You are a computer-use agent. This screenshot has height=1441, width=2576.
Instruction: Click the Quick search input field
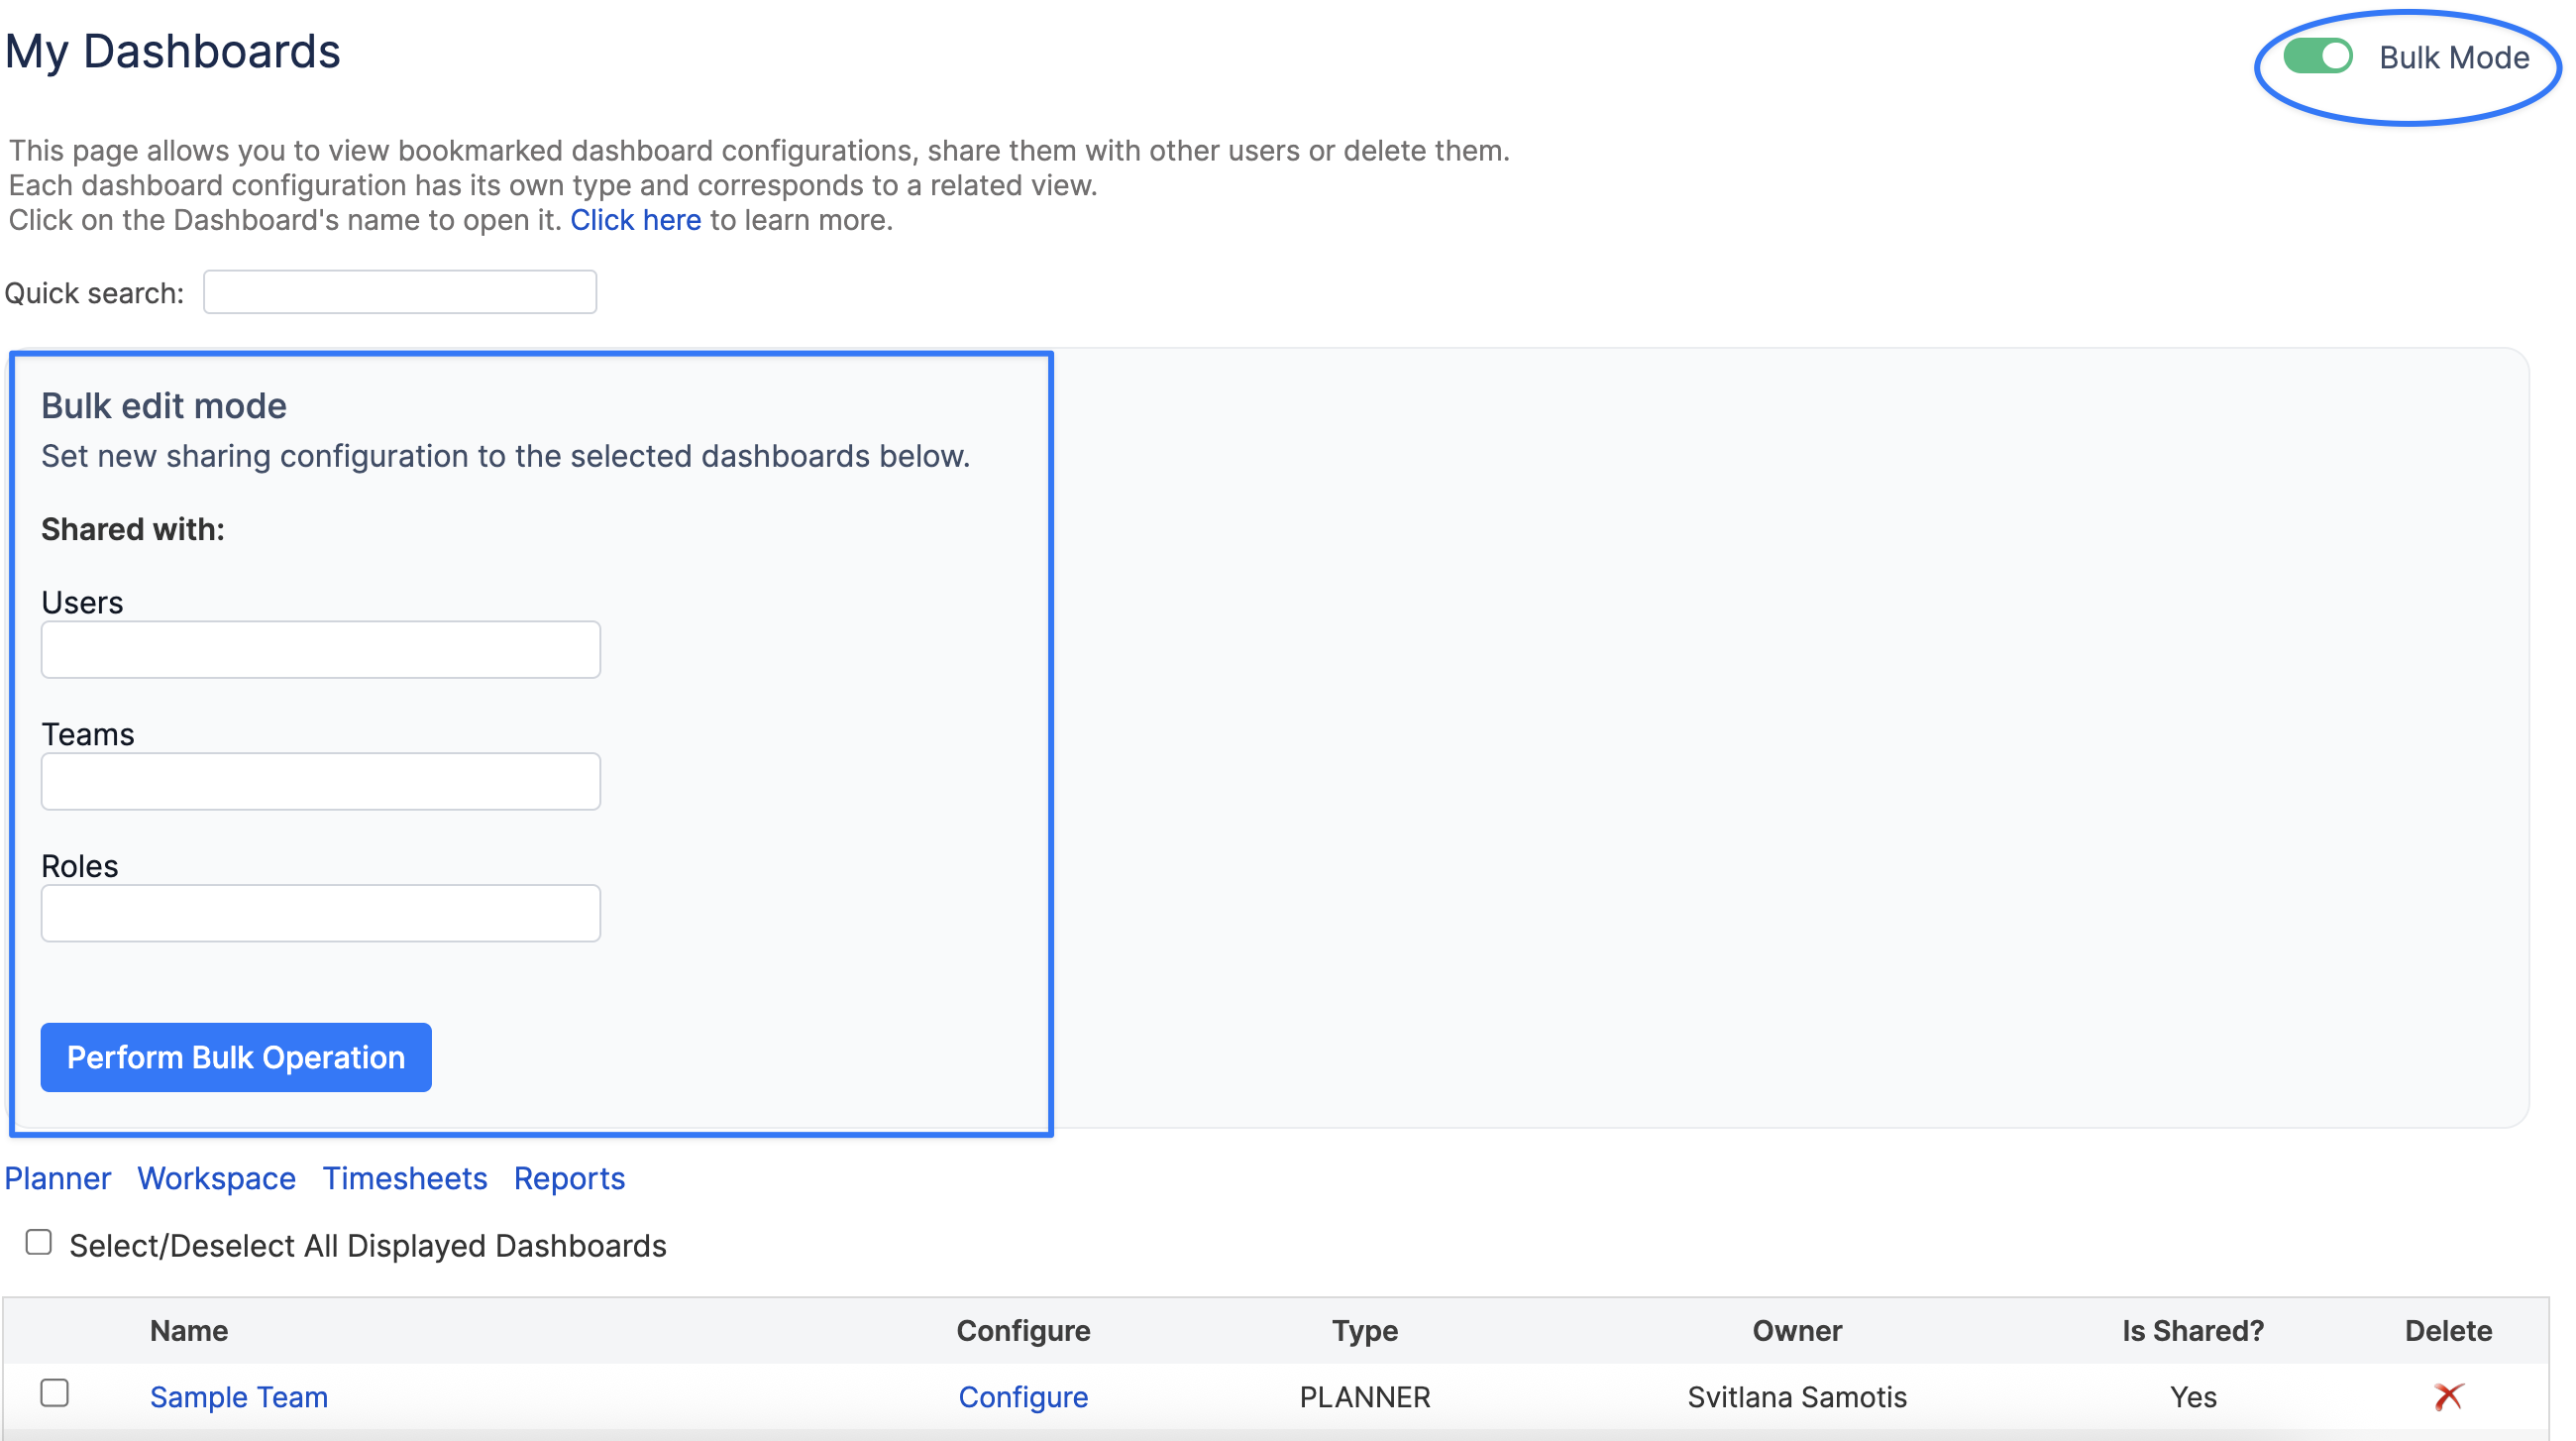[399, 292]
